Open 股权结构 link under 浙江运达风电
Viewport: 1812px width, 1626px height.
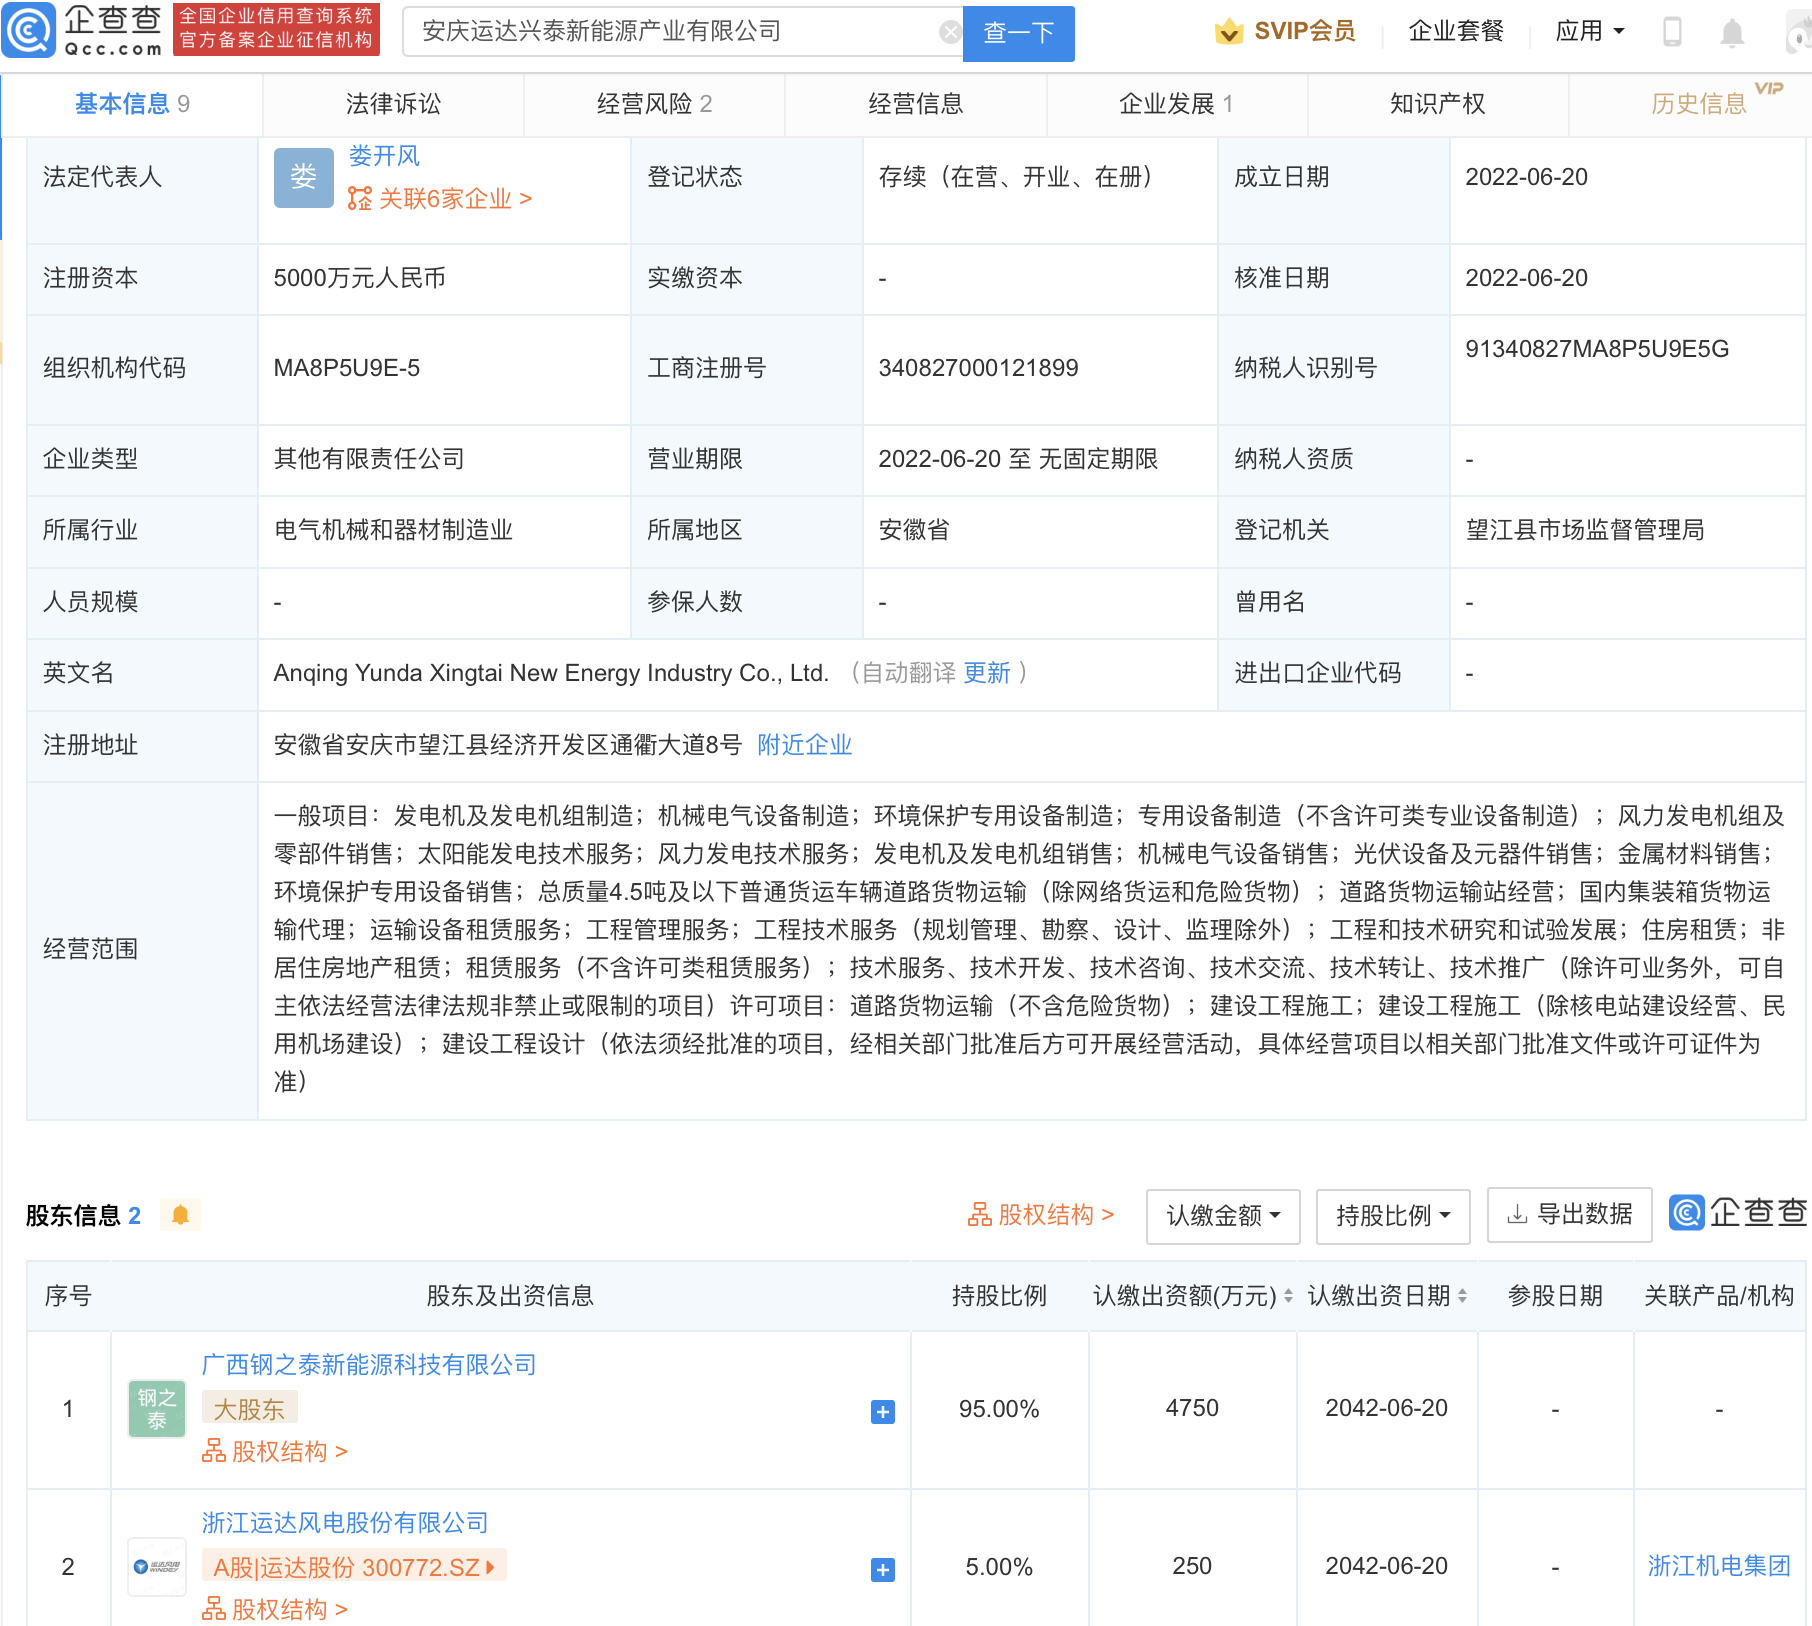(275, 1610)
